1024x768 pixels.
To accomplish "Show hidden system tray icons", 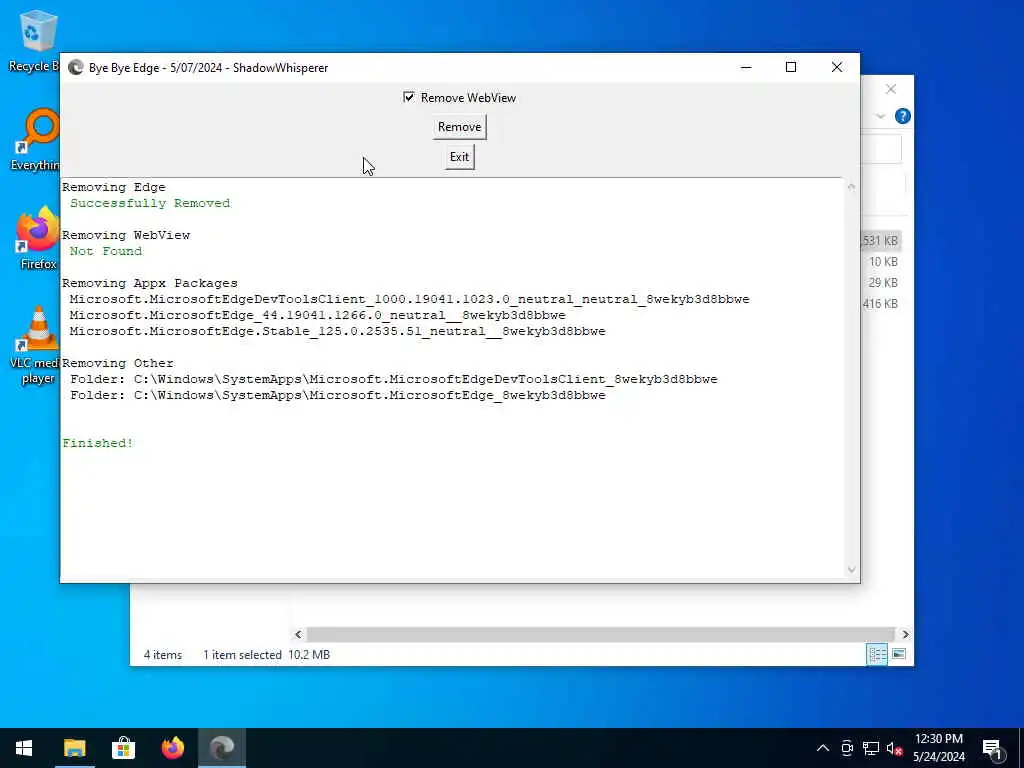I will (x=823, y=748).
